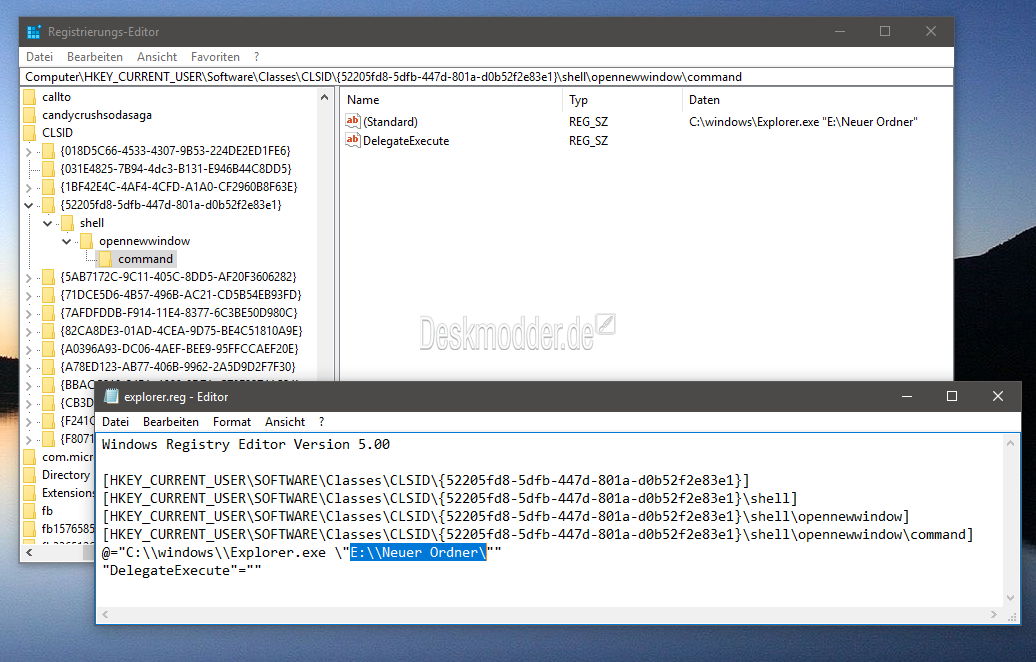Maximize the explorer.reg Editor window

tap(951, 396)
